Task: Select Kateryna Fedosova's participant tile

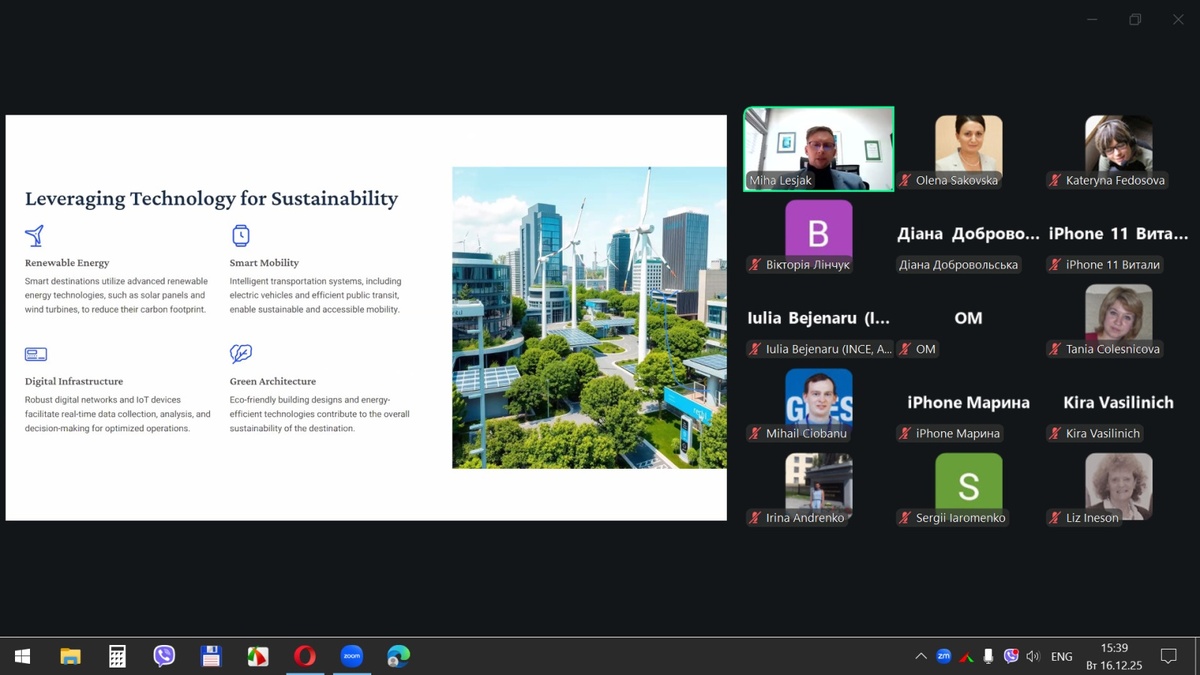Action: click(x=1118, y=145)
